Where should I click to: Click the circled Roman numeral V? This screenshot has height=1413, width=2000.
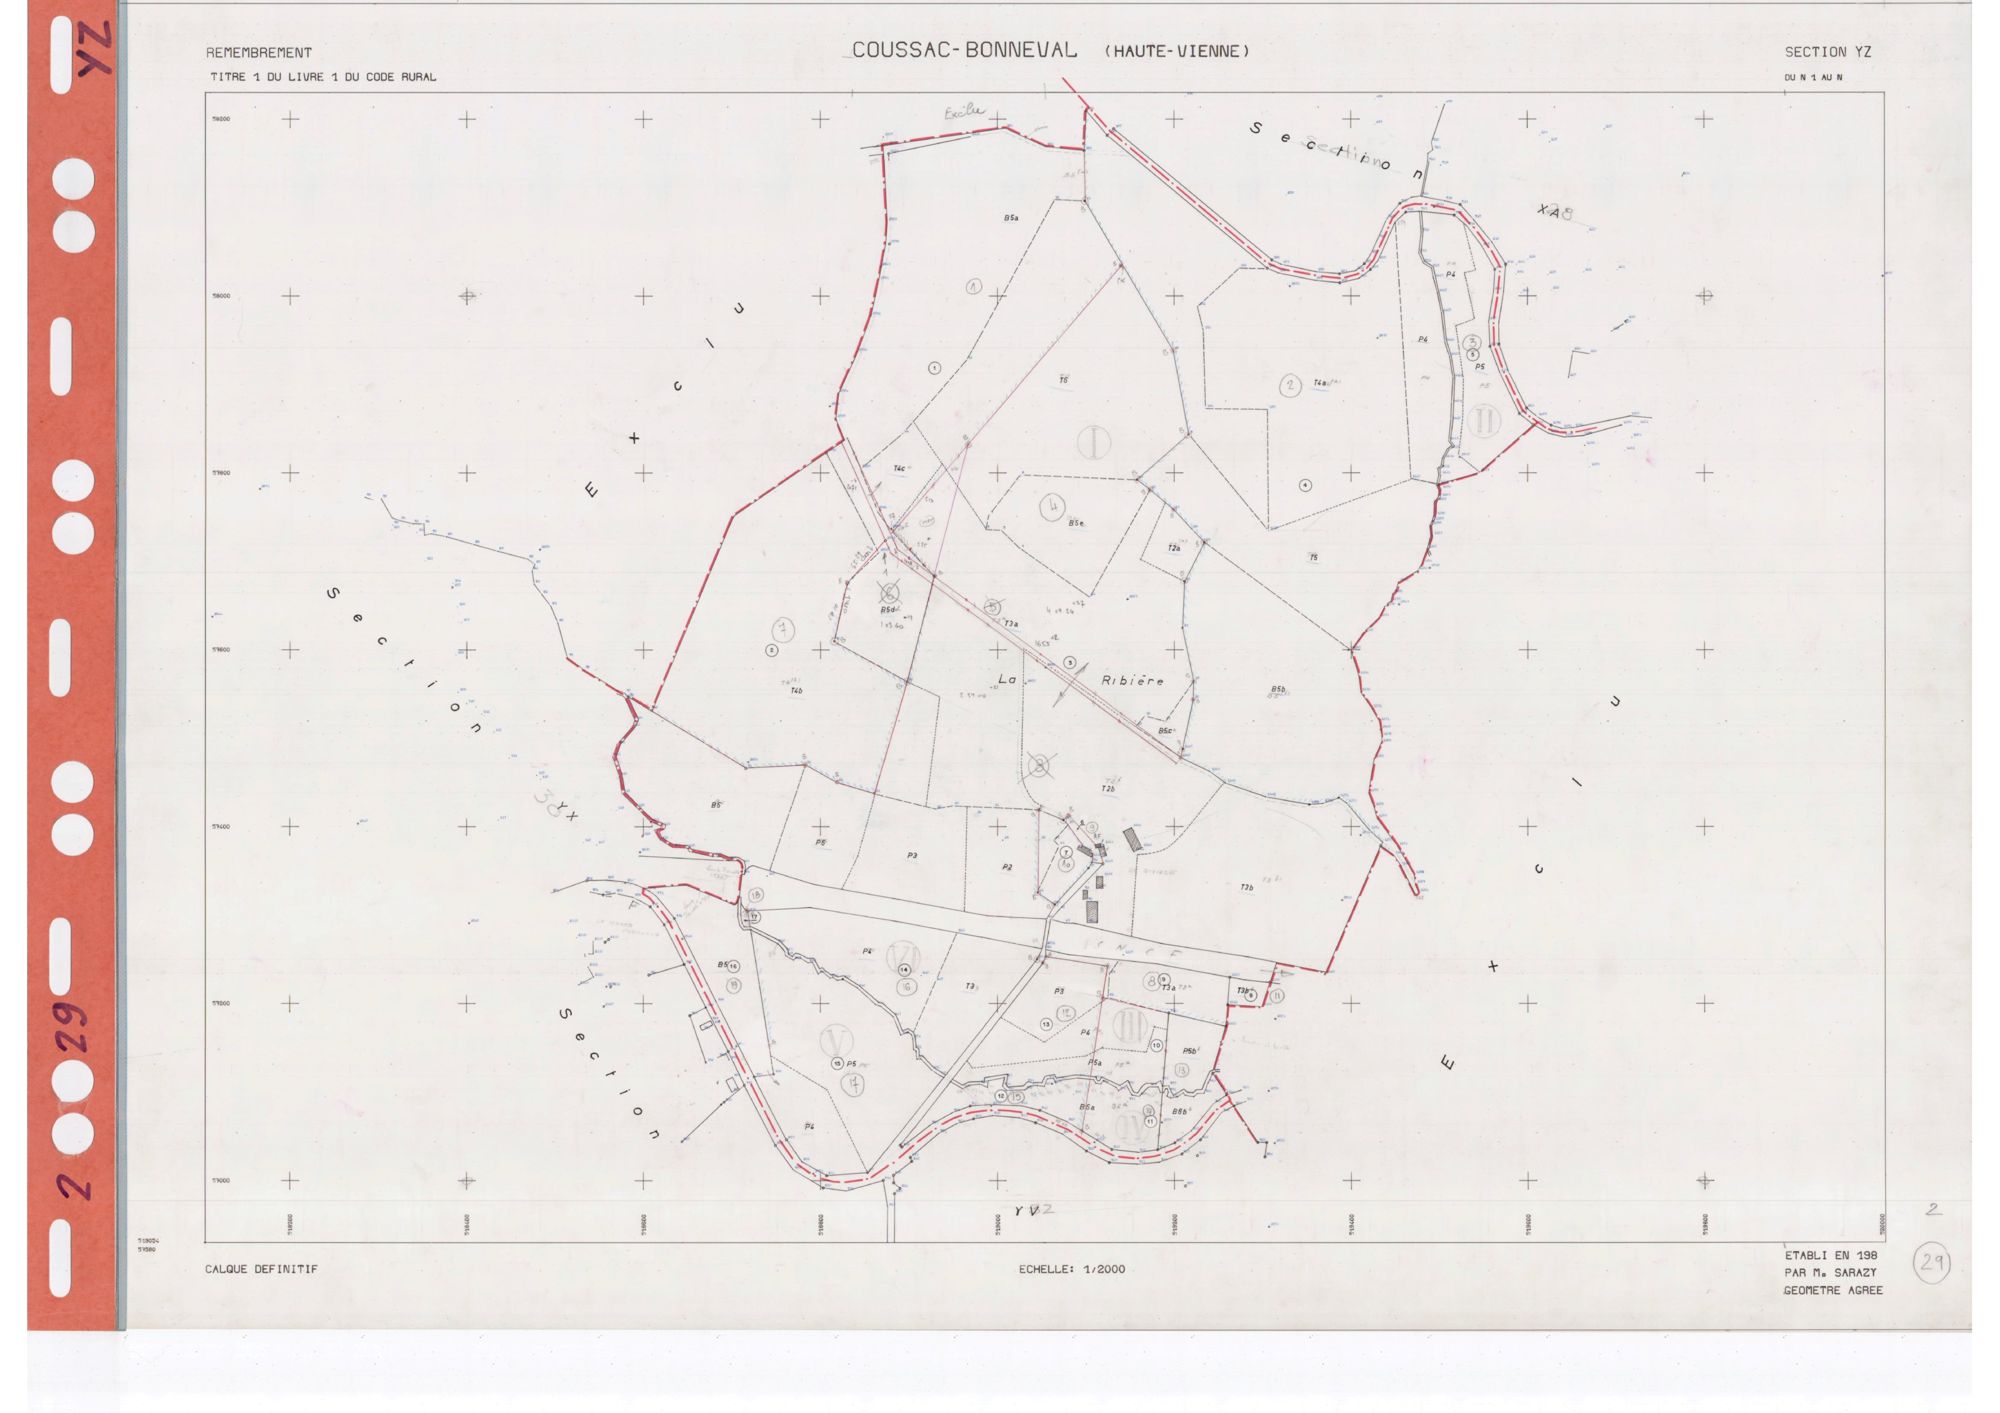point(837,1040)
